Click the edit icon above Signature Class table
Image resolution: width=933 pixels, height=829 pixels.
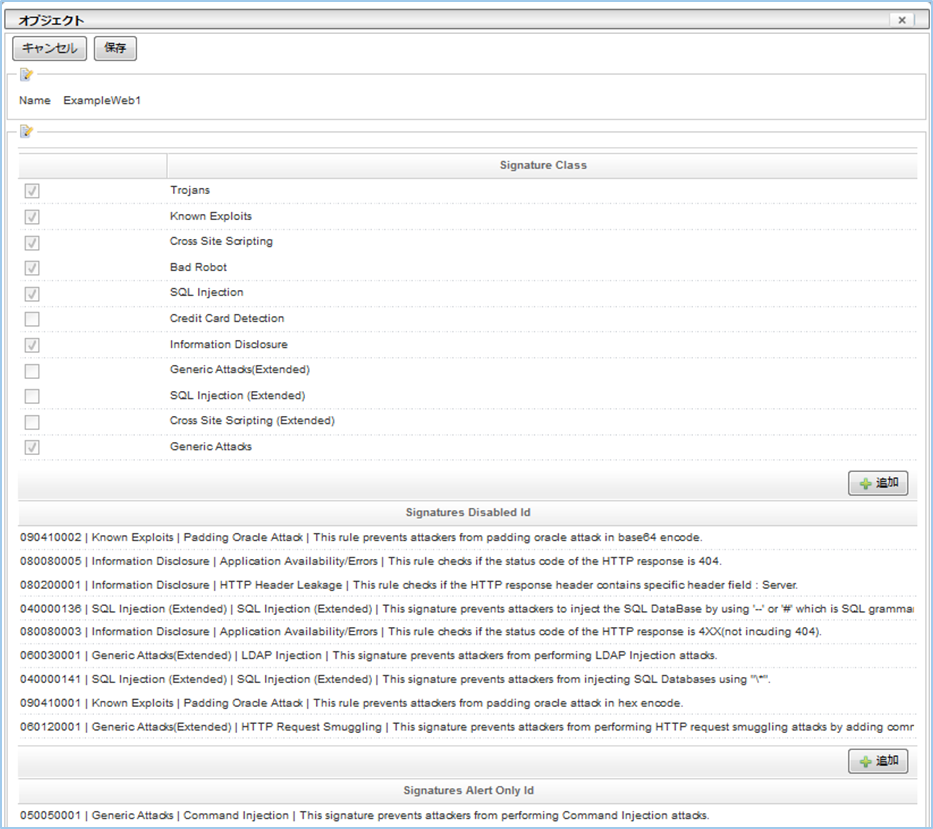[27, 131]
